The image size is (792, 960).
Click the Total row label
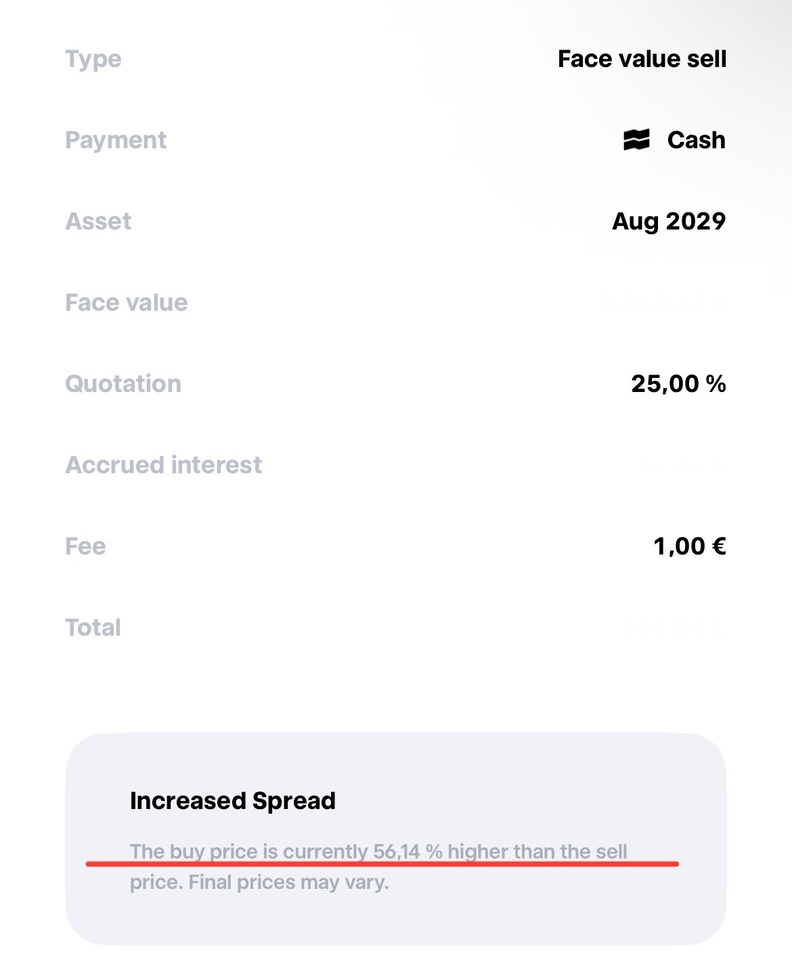(93, 627)
